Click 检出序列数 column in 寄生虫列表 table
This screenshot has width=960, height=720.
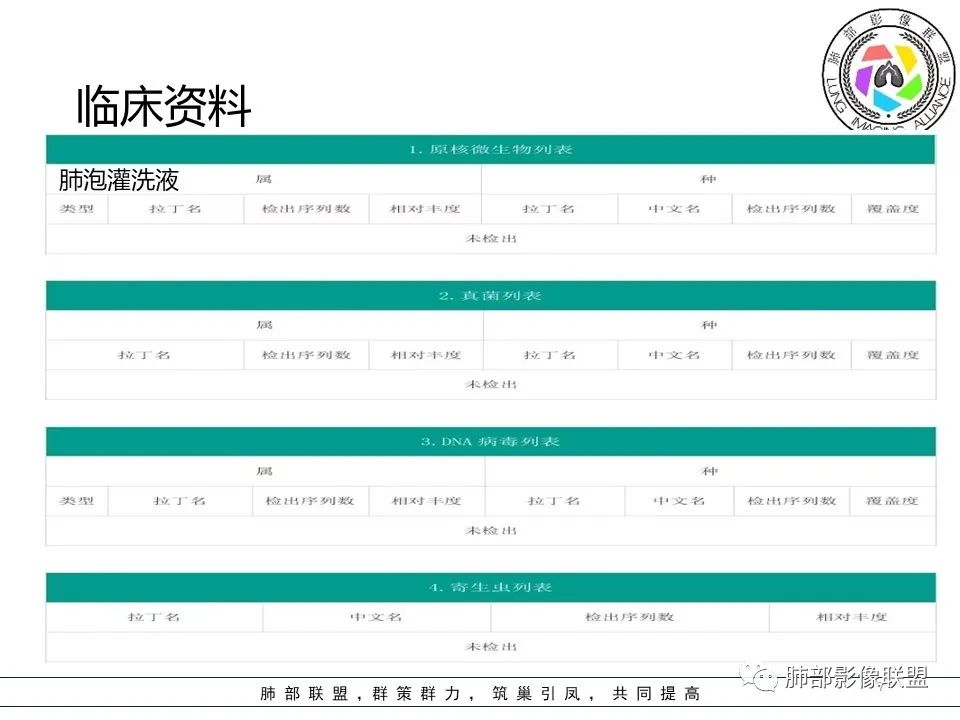(x=629, y=617)
